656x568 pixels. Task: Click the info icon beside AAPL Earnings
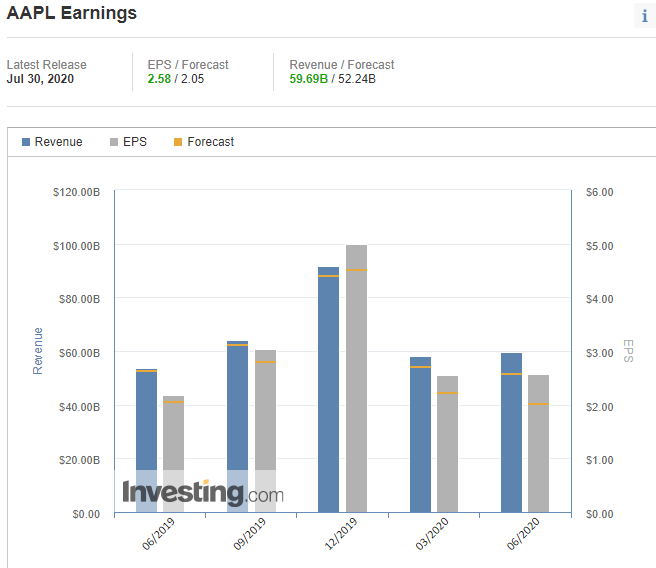[x=645, y=16]
